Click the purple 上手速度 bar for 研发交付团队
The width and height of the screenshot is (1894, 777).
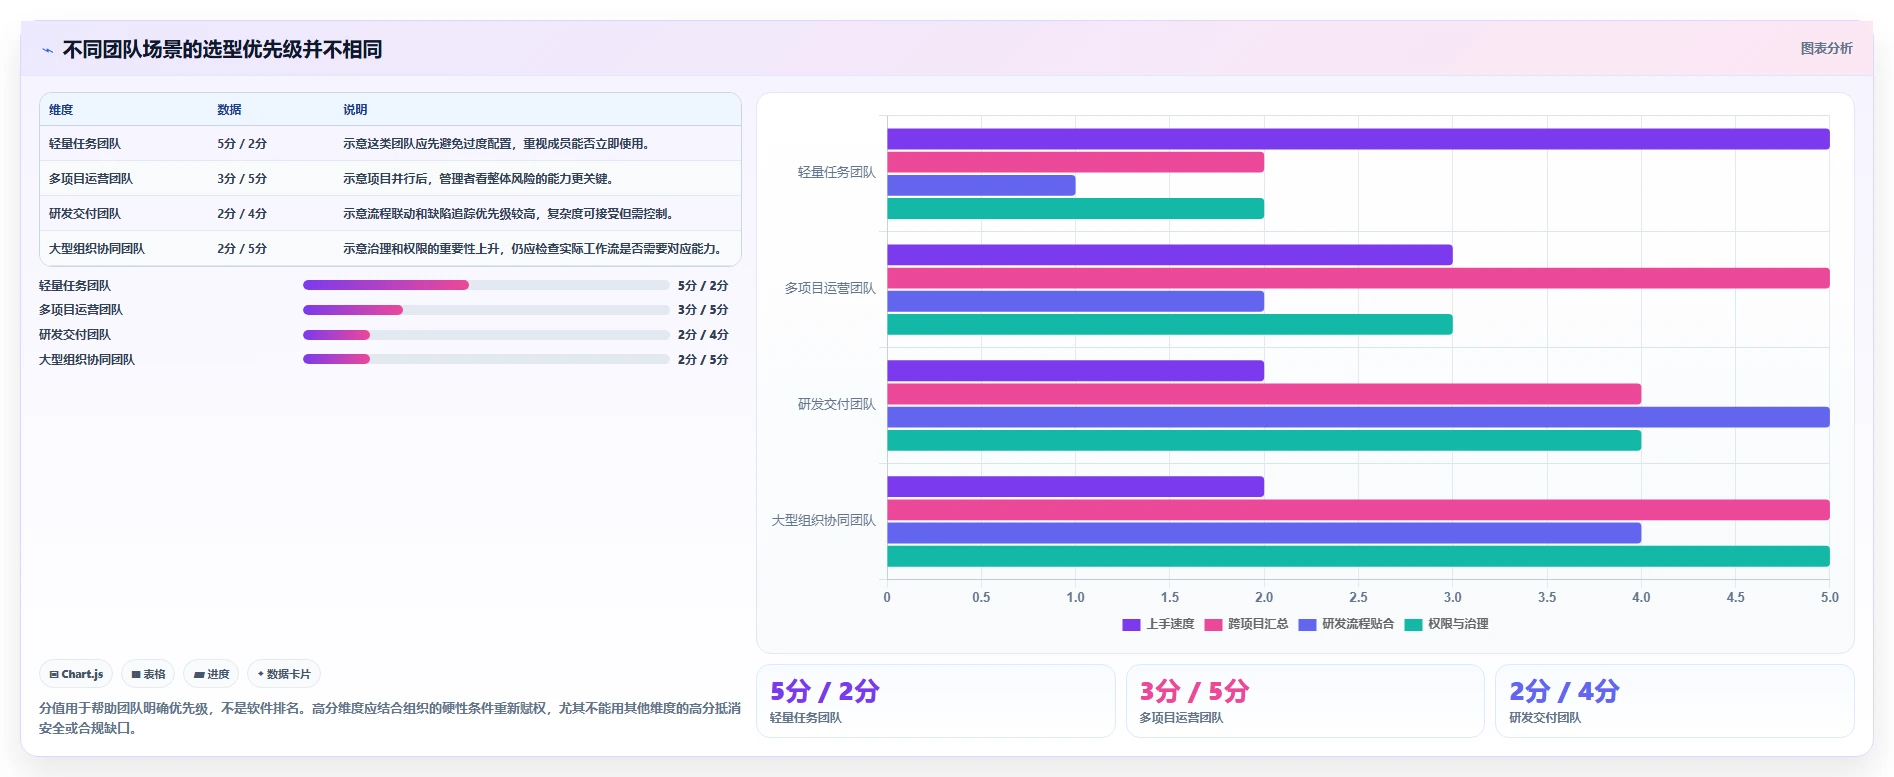coord(1075,371)
